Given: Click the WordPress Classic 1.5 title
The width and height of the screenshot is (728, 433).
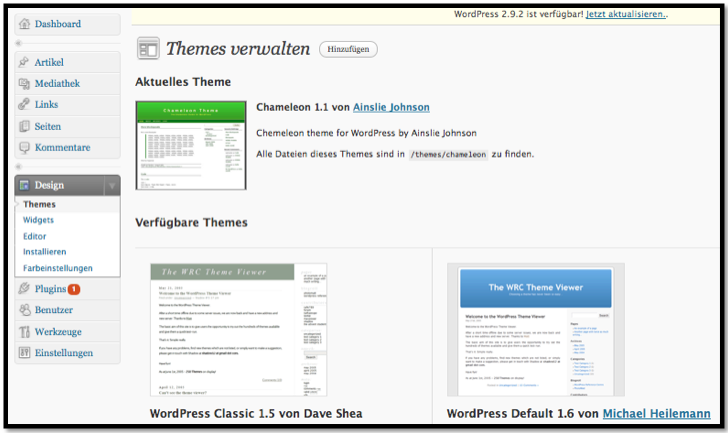Looking at the screenshot, I should [x=256, y=414].
